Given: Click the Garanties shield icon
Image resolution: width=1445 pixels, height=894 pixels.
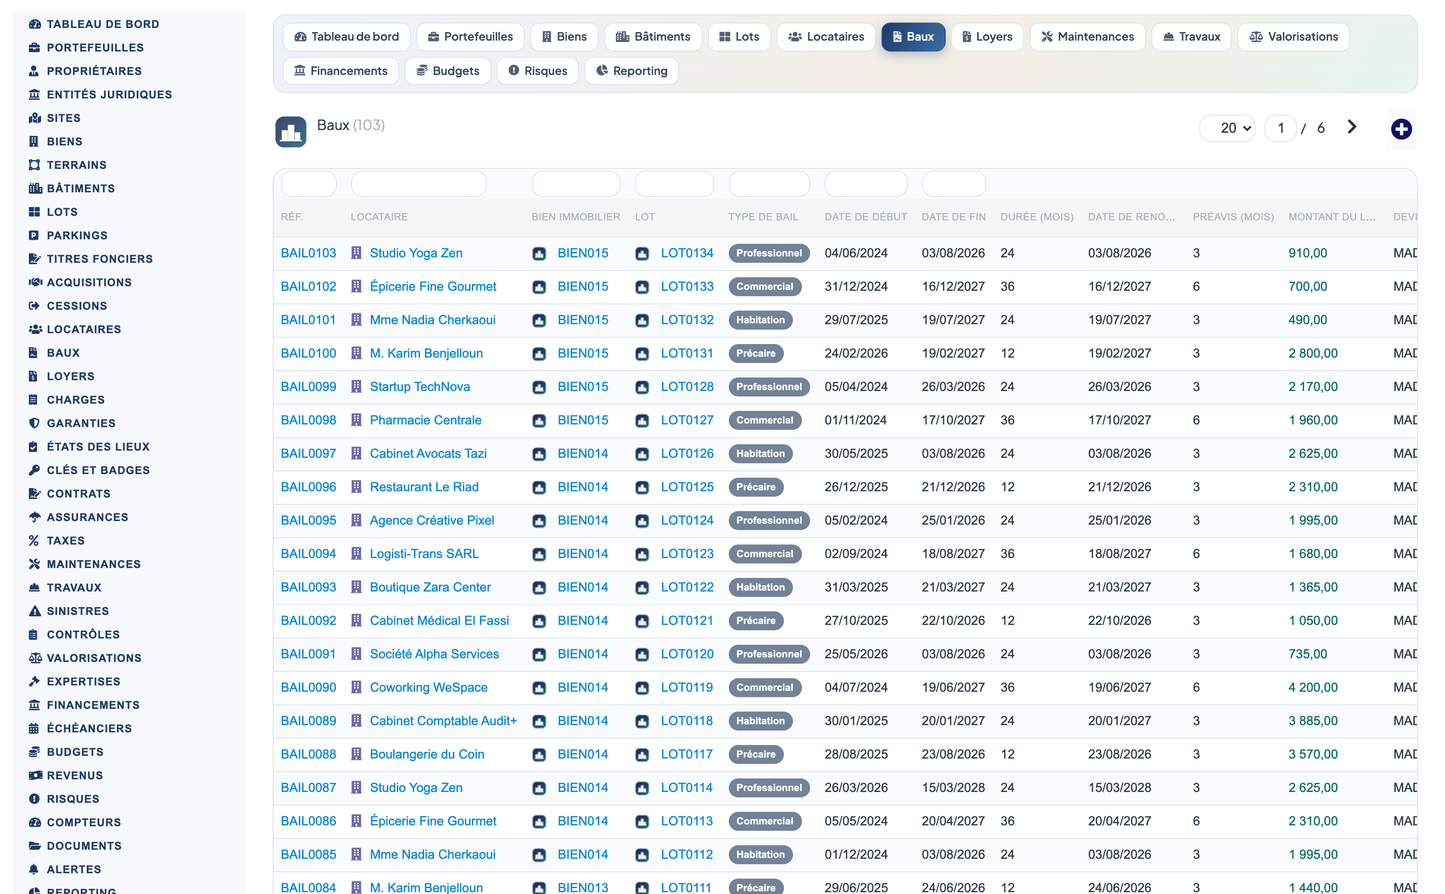Looking at the screenshot, I should (35, 423).
